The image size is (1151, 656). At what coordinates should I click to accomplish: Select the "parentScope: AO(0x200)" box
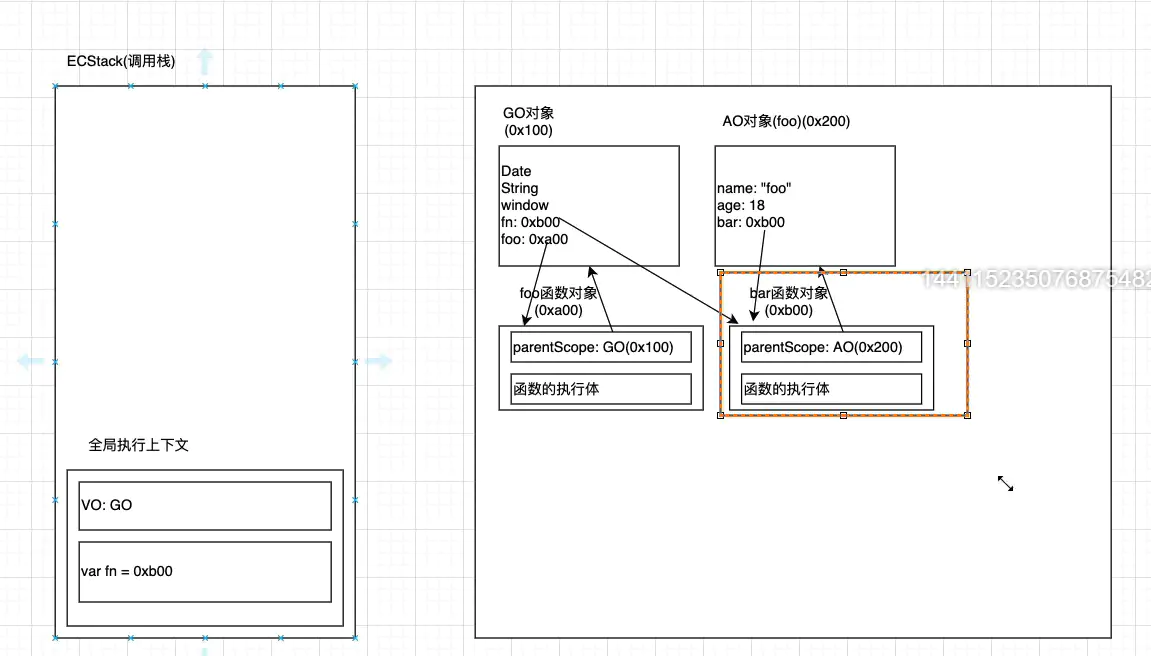[830, 348]
